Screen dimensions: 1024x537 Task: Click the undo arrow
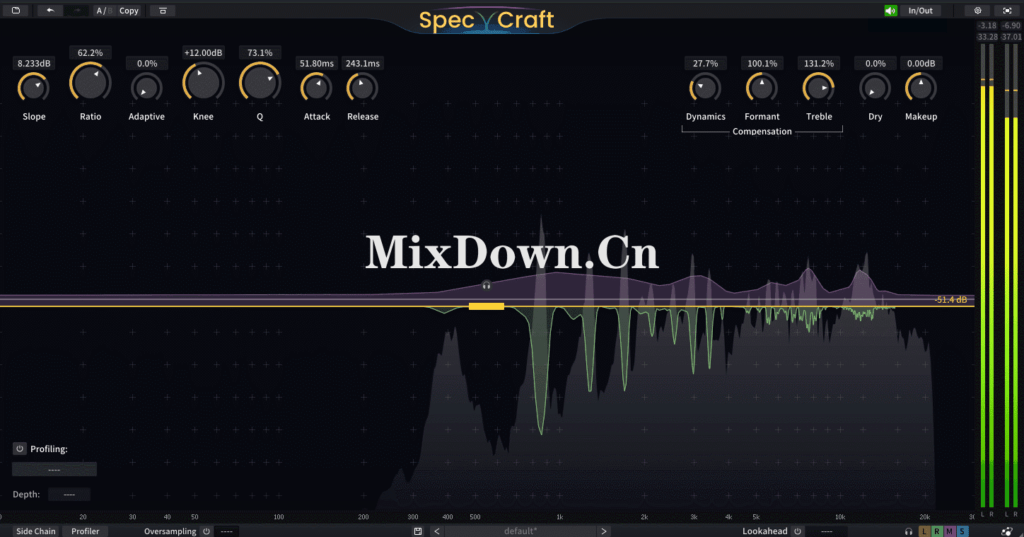click(50, 10)
